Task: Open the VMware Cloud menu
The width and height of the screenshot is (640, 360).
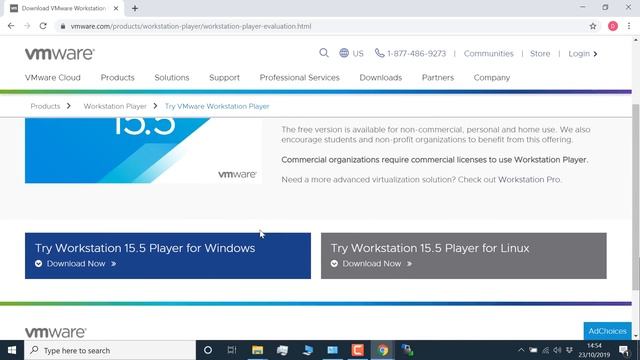Action: point(53,78)
